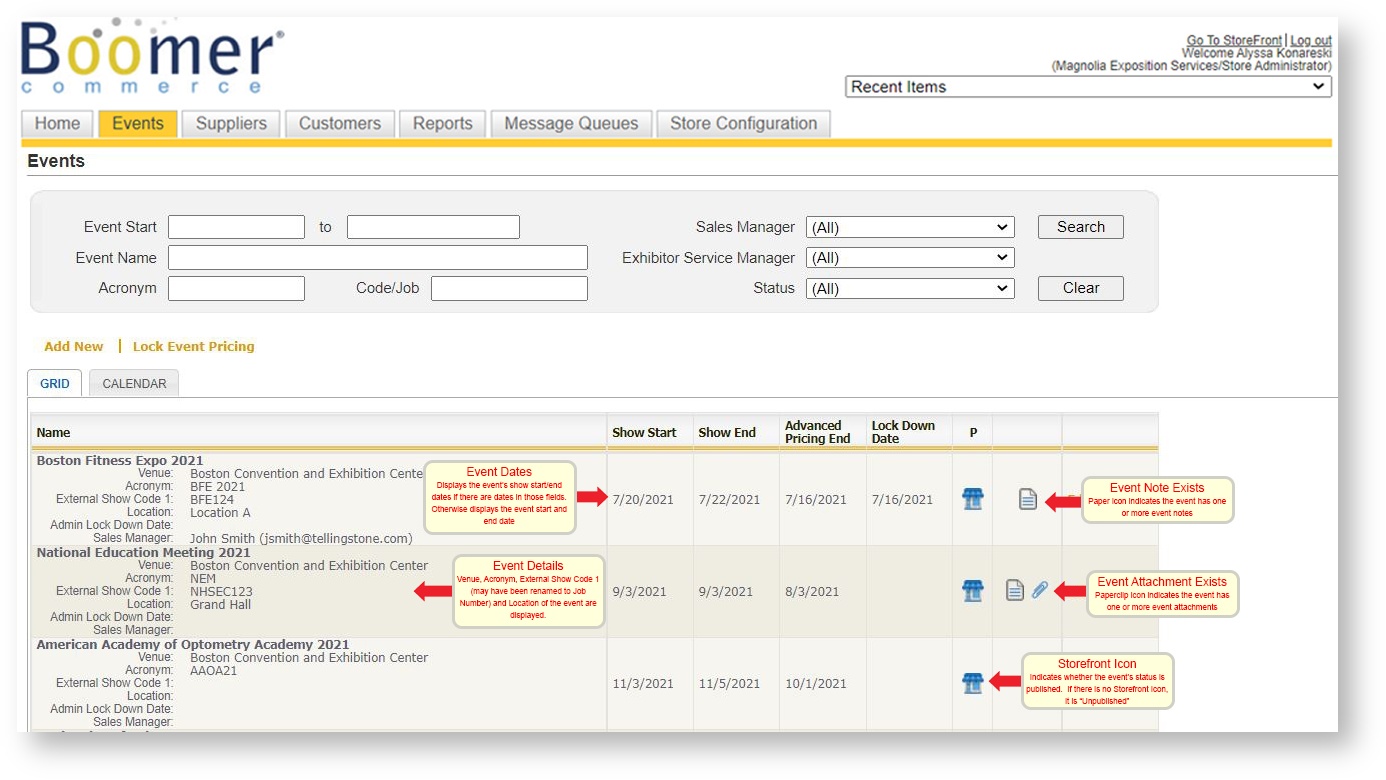
Task: Switch to the CALENDAR tab
Action: pos(133,382)
